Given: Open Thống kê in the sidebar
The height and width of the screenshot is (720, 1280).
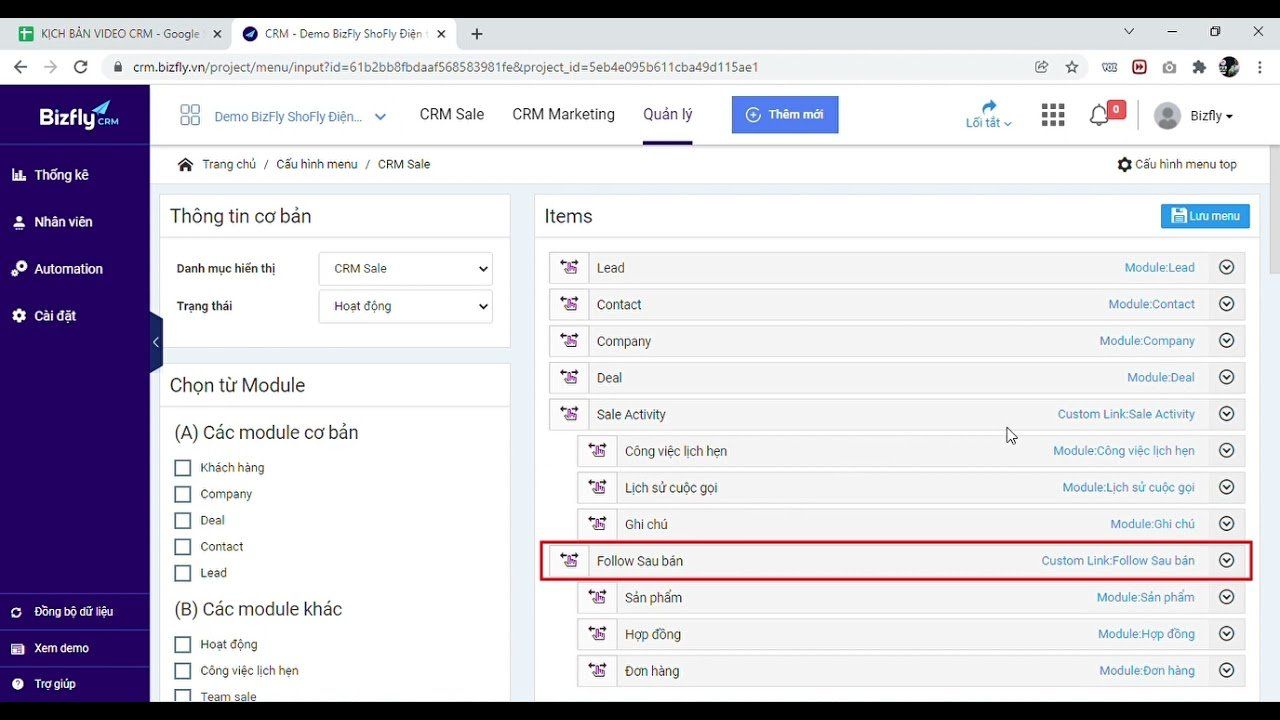Looking at the screenshot, I should pos(61,175).
